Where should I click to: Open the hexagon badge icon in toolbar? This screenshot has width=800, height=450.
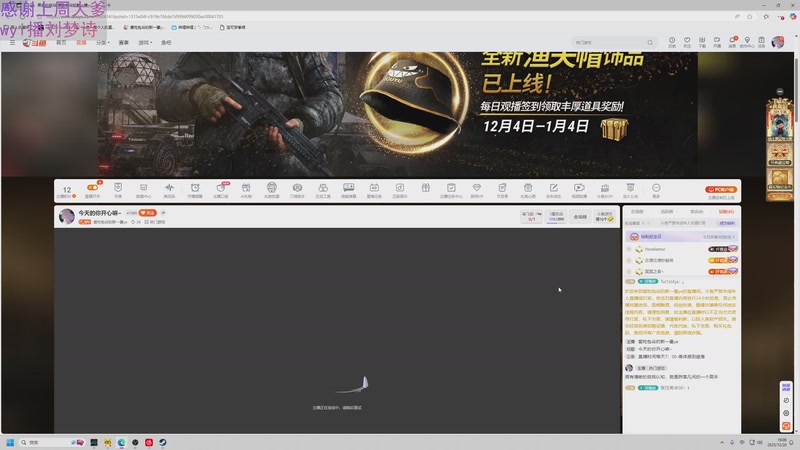coord(297,188)
